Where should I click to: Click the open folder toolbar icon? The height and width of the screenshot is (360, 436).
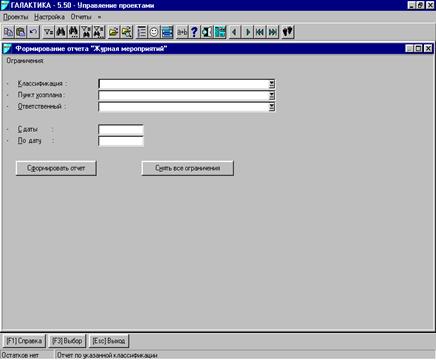pos(114,32)
